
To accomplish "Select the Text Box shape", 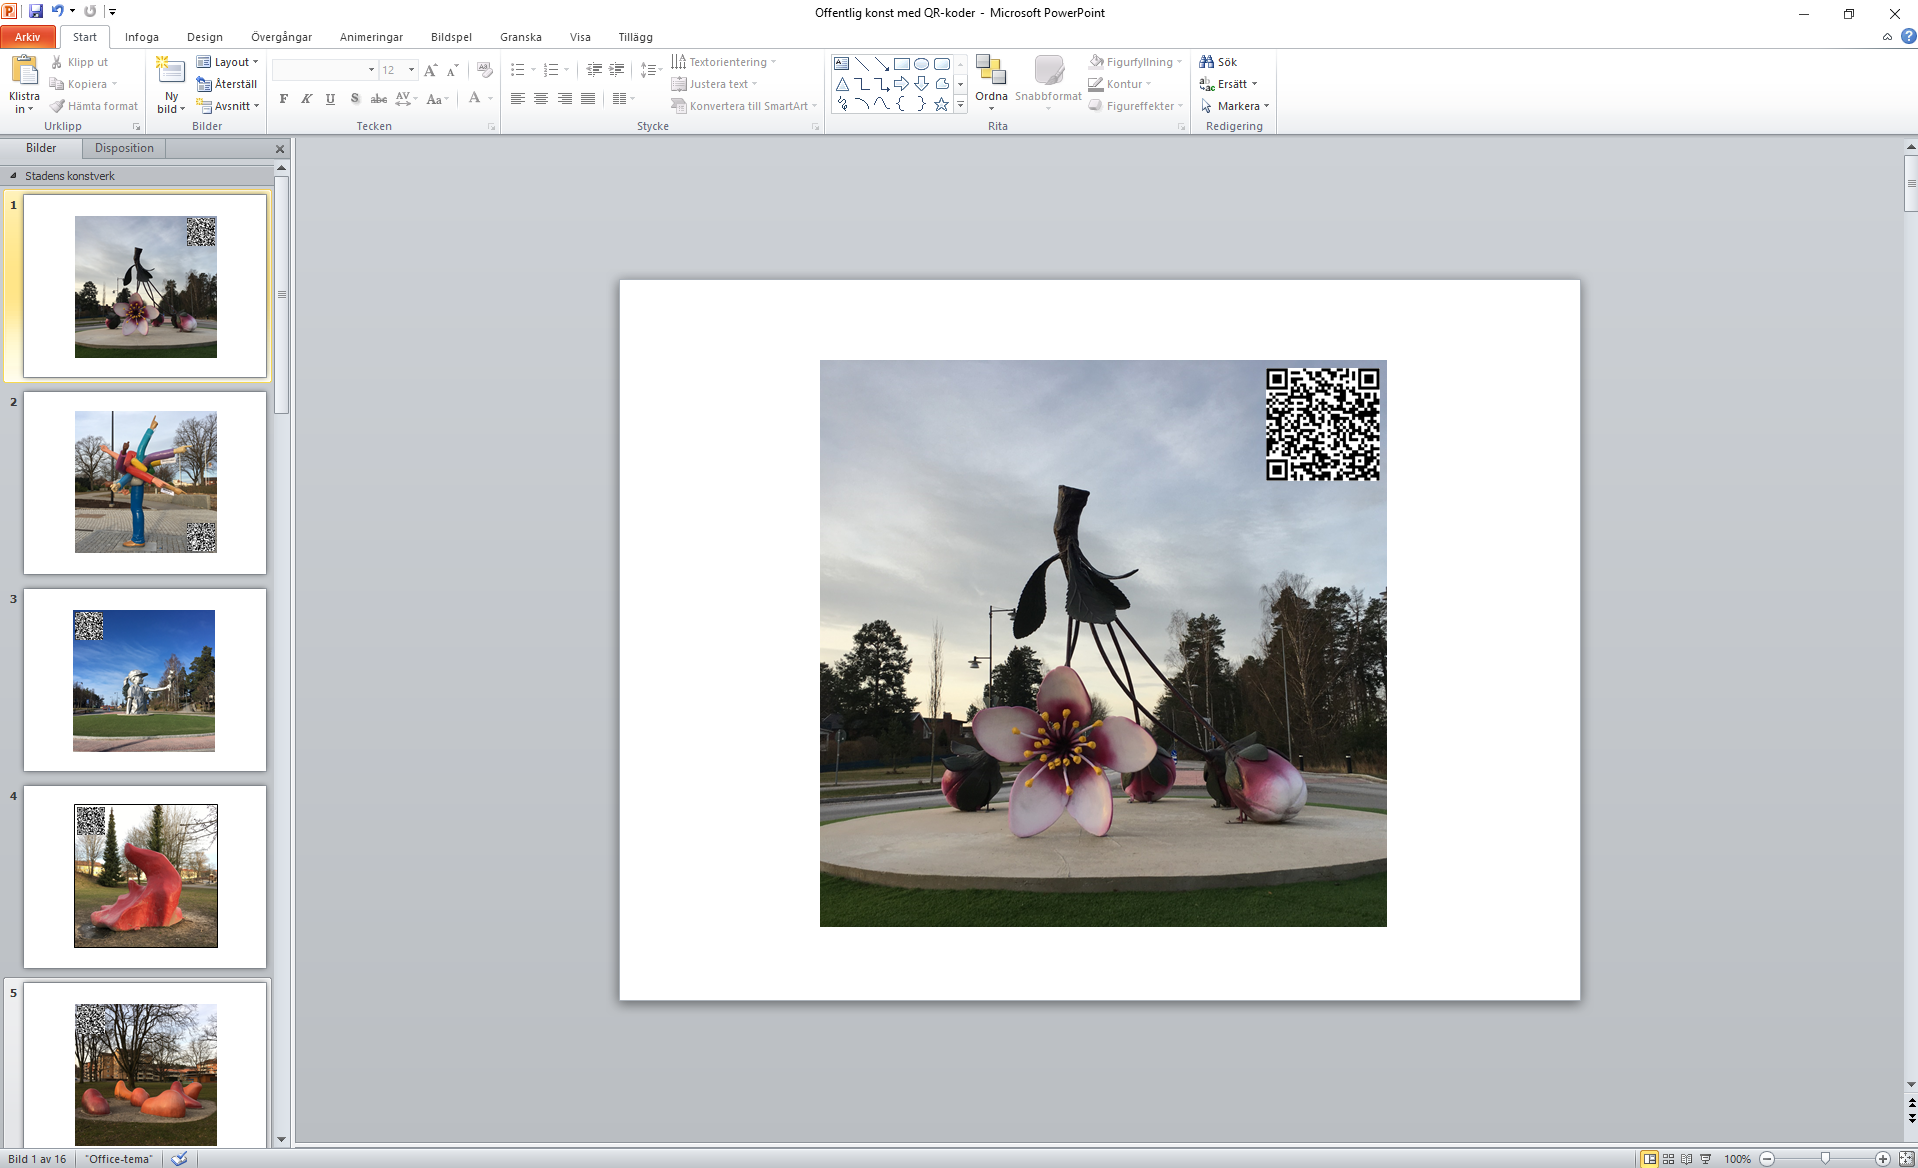I will coord(842,64).
